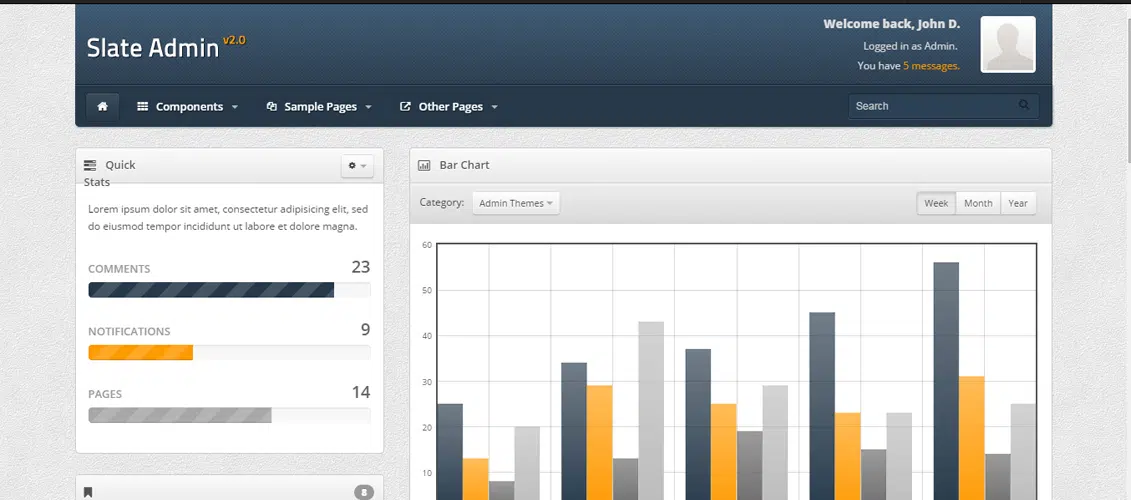This screenshot has height=500, width=1131.
Task: Switch chart range to Week
Action: (x=936, y=203)
